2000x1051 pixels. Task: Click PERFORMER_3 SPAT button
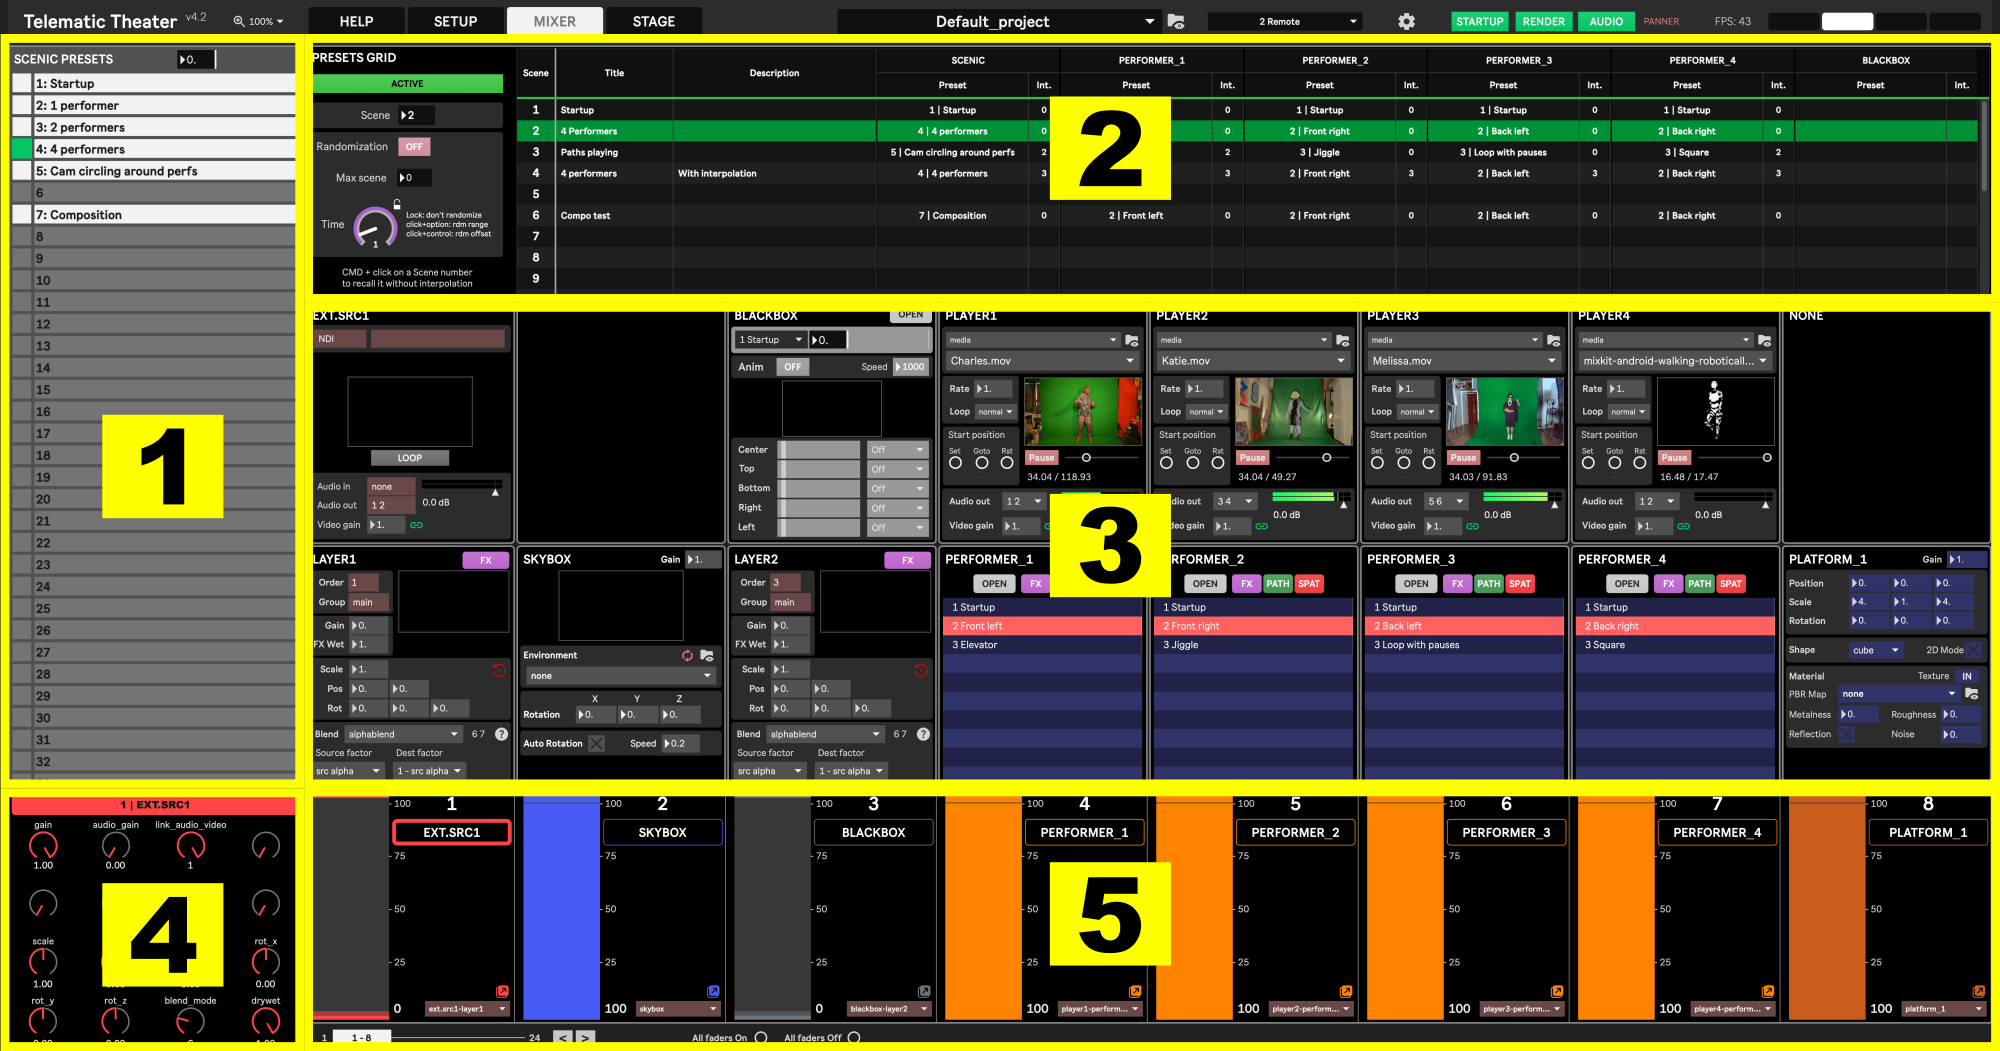click(x=1520, y=584)
